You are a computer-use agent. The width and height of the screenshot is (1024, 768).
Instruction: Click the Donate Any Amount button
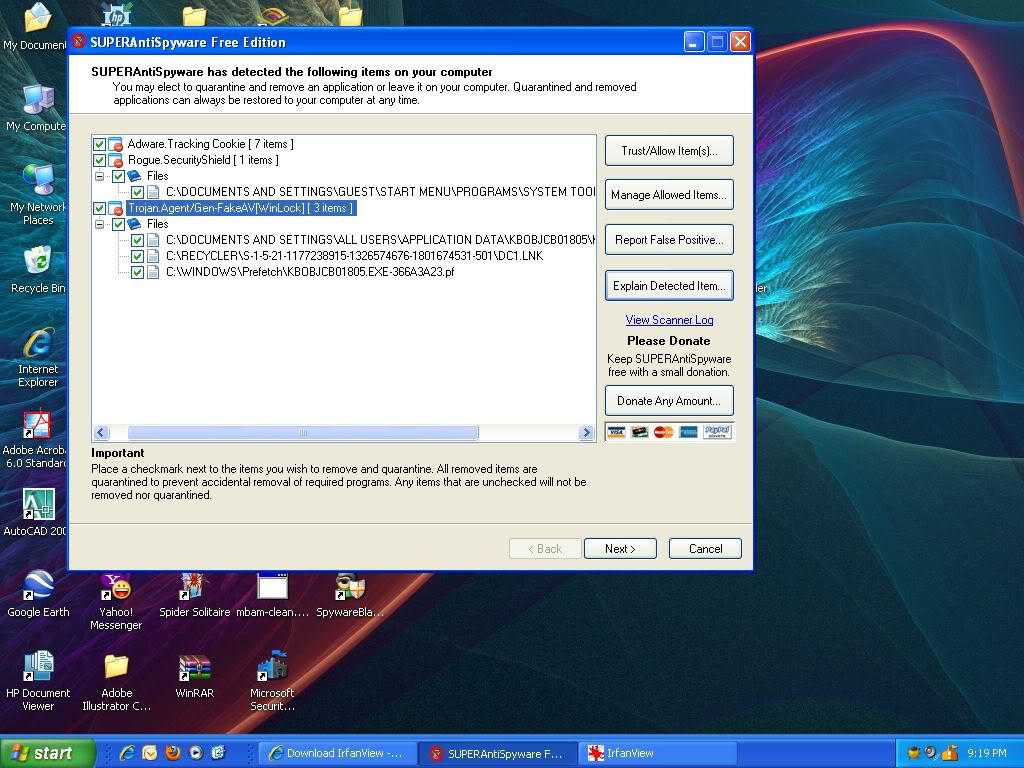669,401
